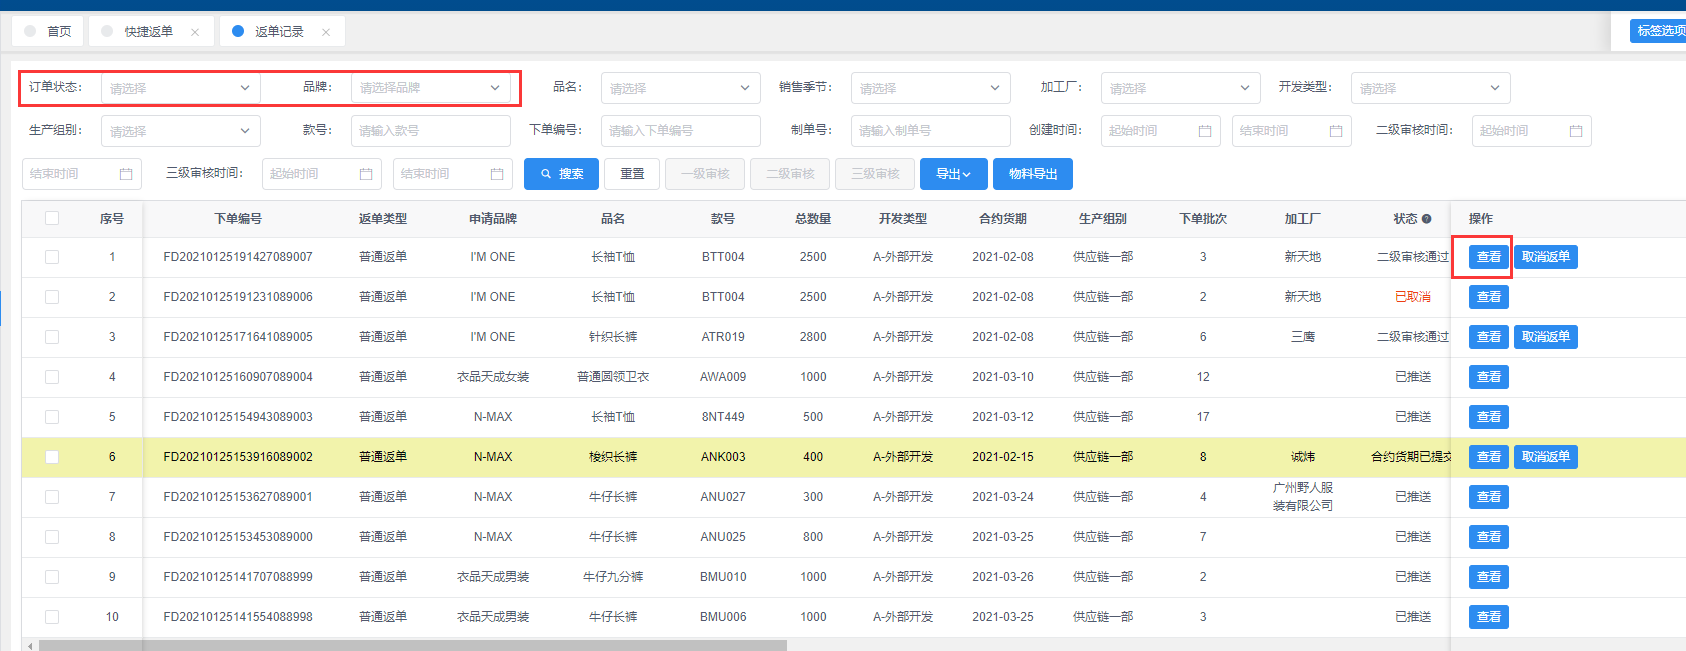Check the box for row 1 order
Viewport: 1686px width, 651px height.
[x=52, y=257]
